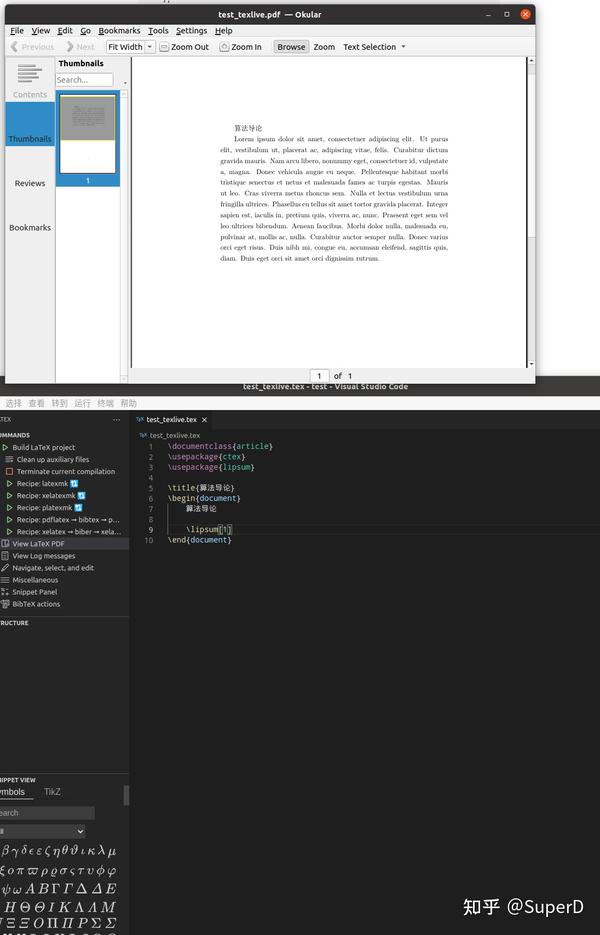600x935 pixels.
Task: Insert italic M symbol from snippet view
Action: pos(108,907)
